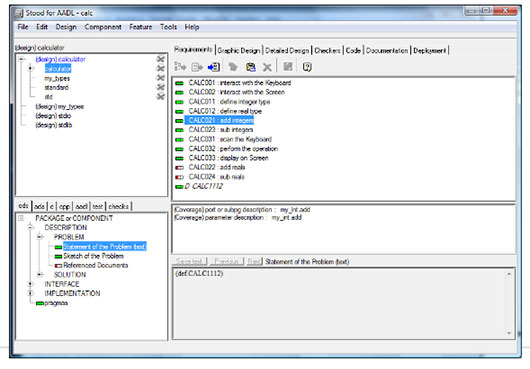Image resolution: width=530 pixels, height=369 pixels.
Task: Click the green status icon of CALC1112
Action: 179,187
